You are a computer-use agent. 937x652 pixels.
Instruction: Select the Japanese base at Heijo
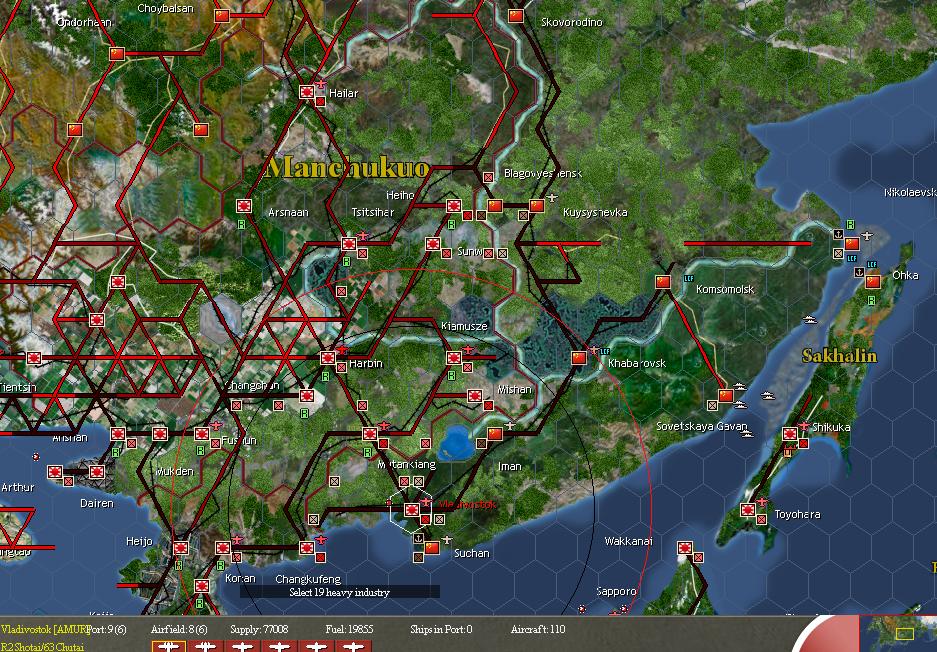click(180, 547)
